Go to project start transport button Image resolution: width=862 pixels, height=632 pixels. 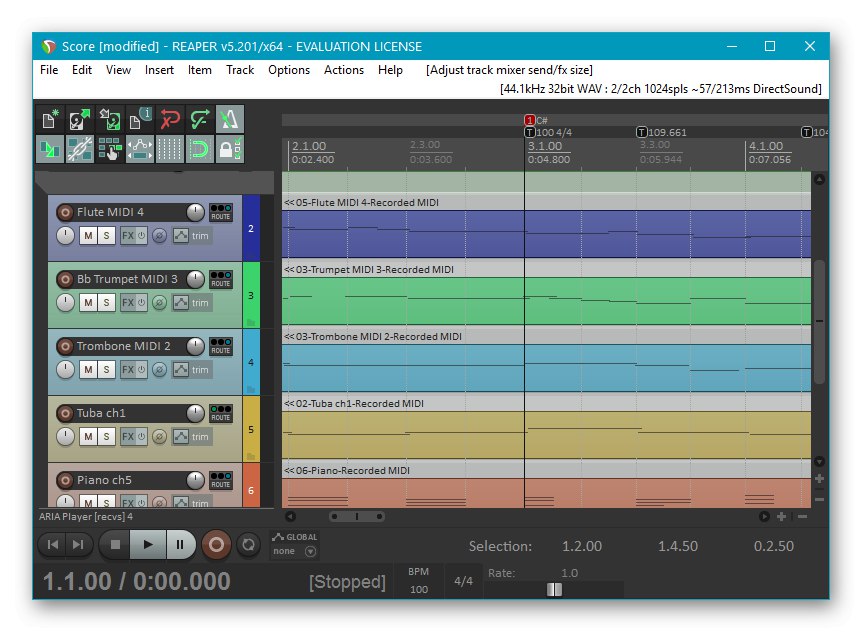tap(53, 545)
